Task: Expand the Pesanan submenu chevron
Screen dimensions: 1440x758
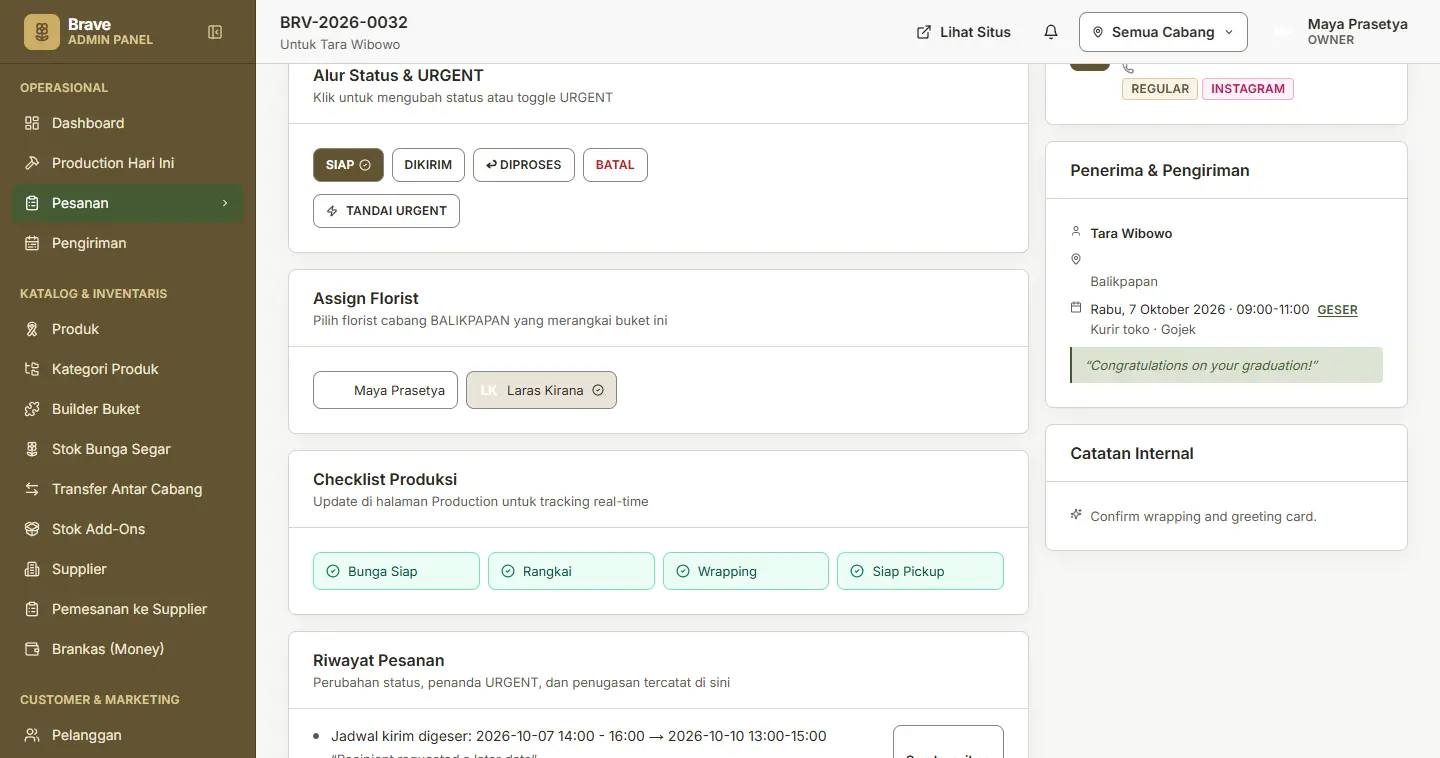Action: tap(225, 203)
